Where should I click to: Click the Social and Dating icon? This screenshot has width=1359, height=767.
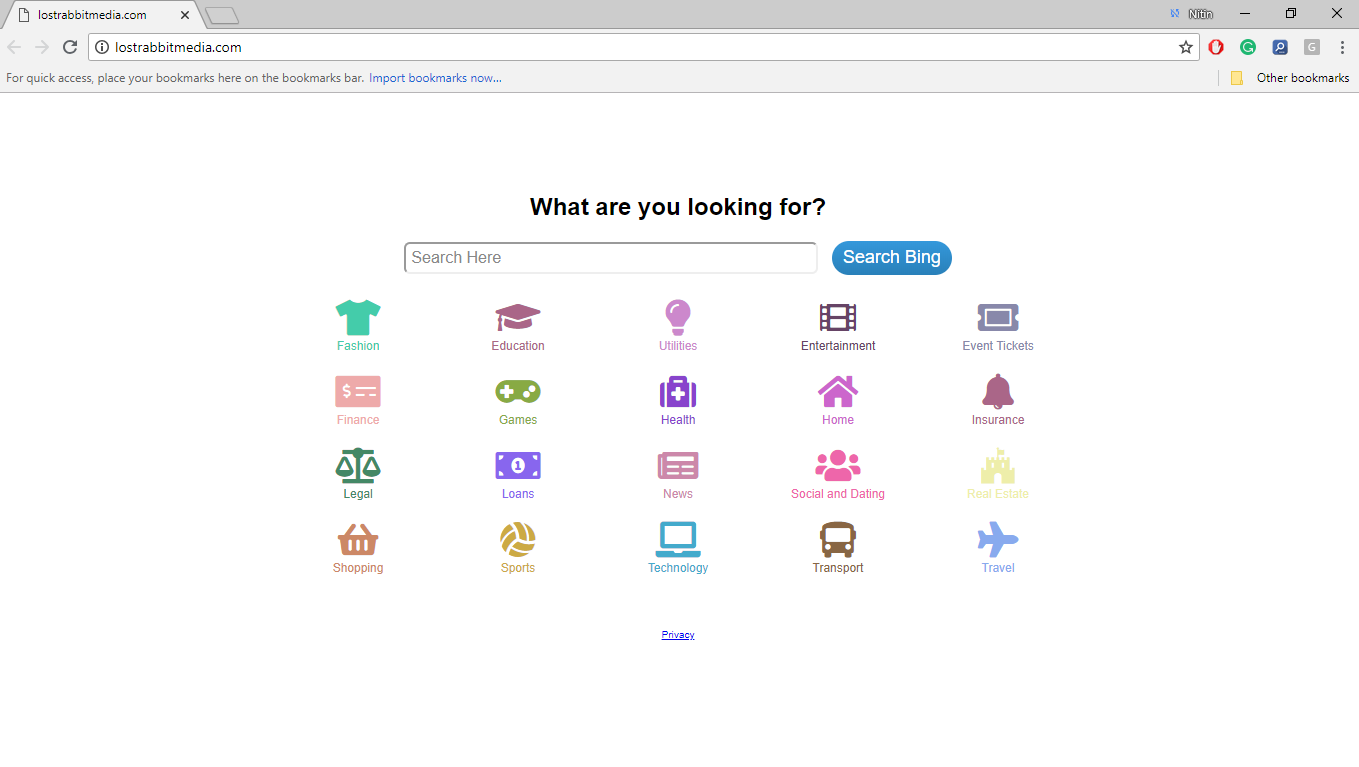(838, 463)
